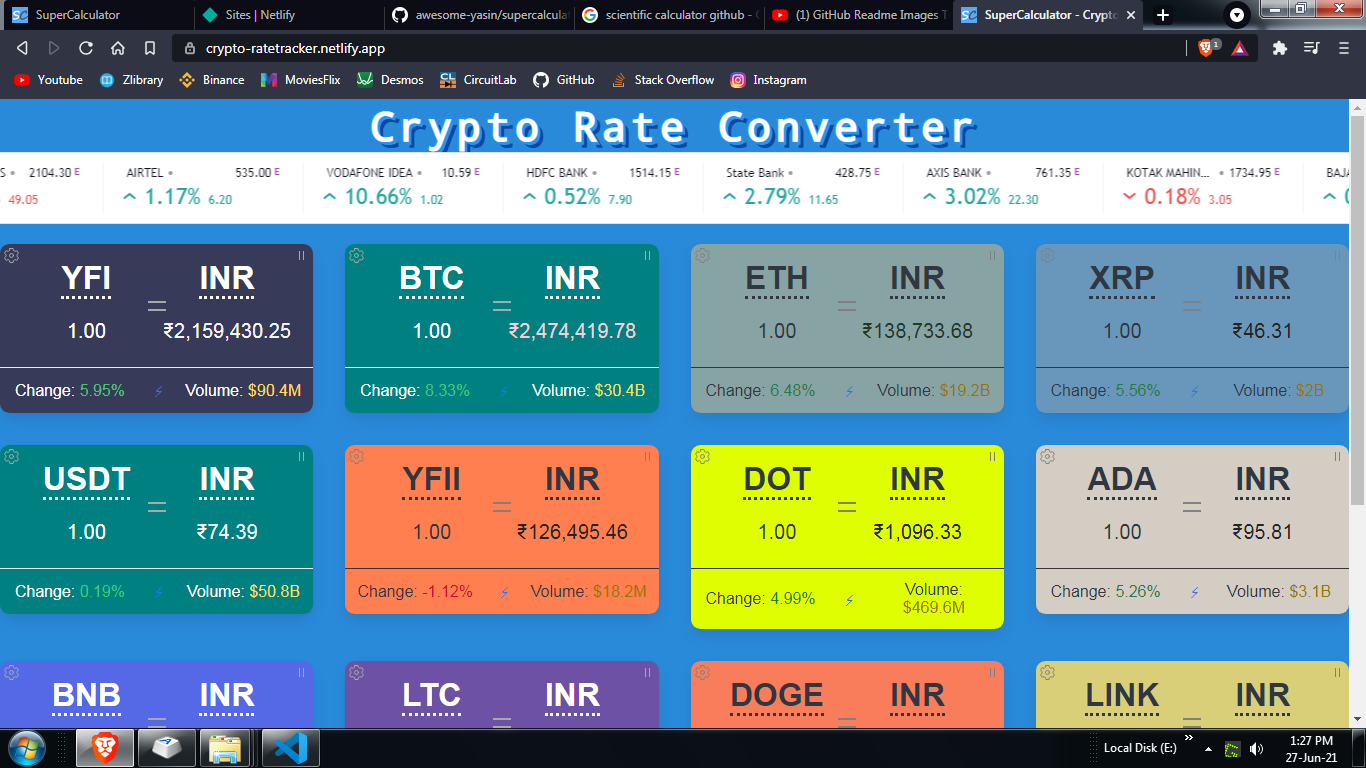Open settings gear on the YFI card

11,256
